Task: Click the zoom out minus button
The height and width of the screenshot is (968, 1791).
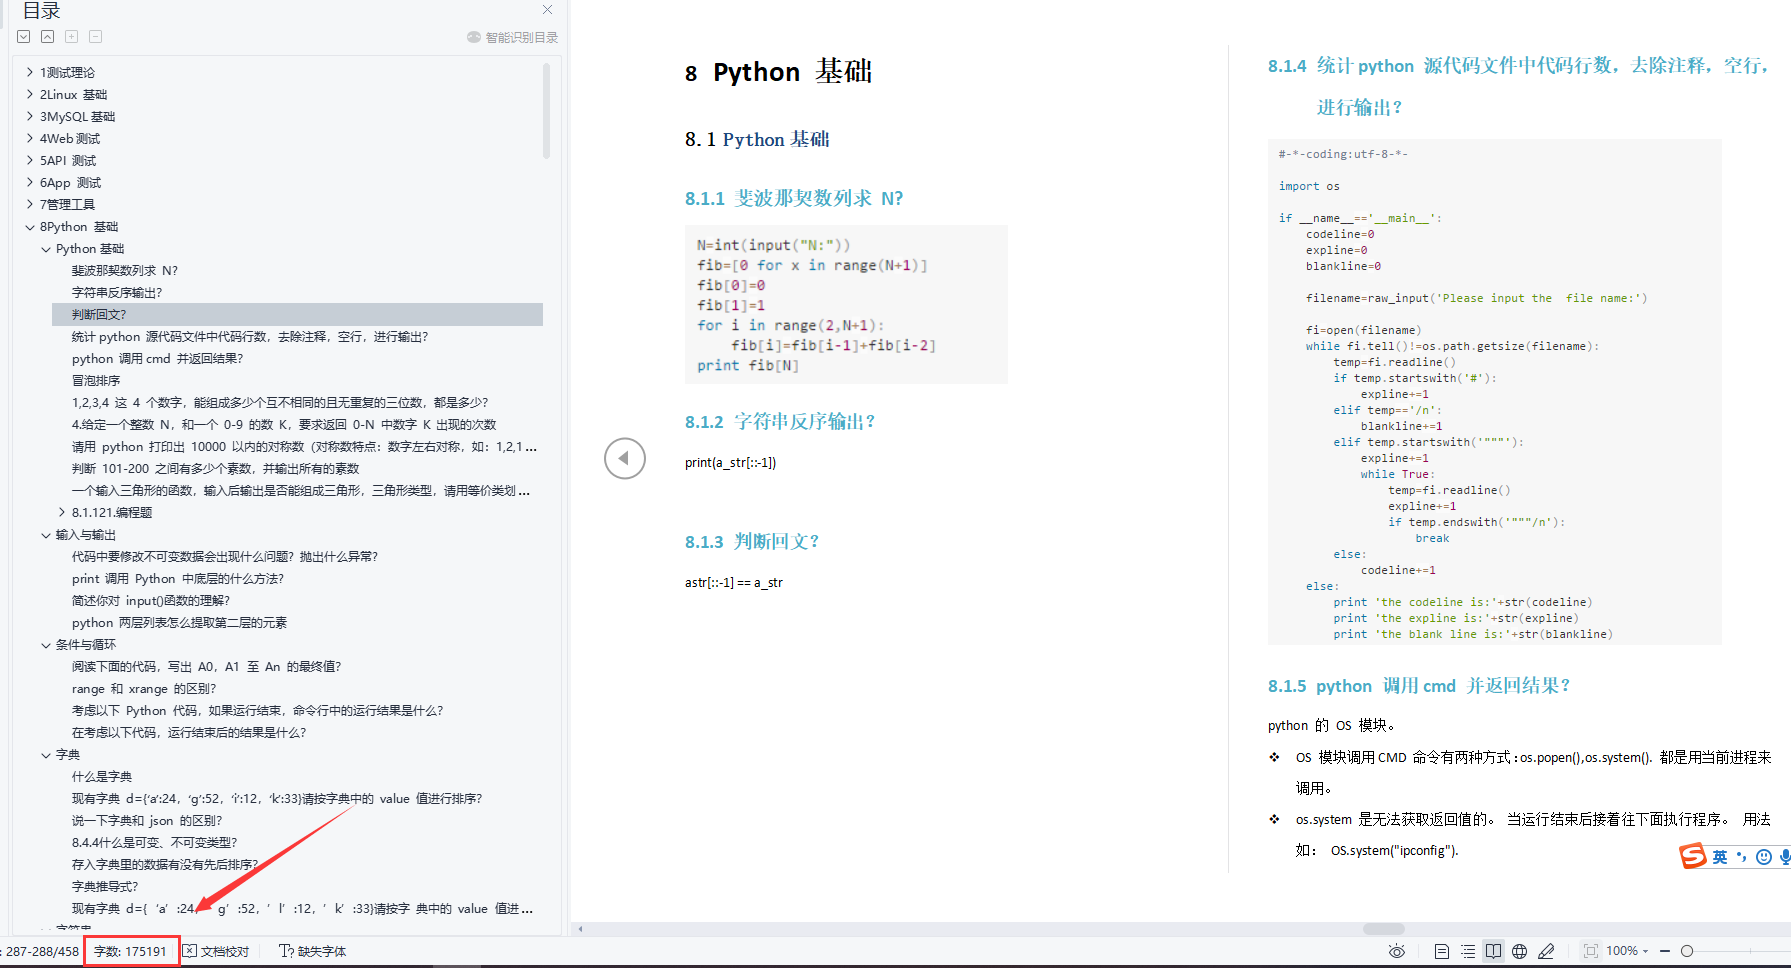Action: tap(1665, 951)
